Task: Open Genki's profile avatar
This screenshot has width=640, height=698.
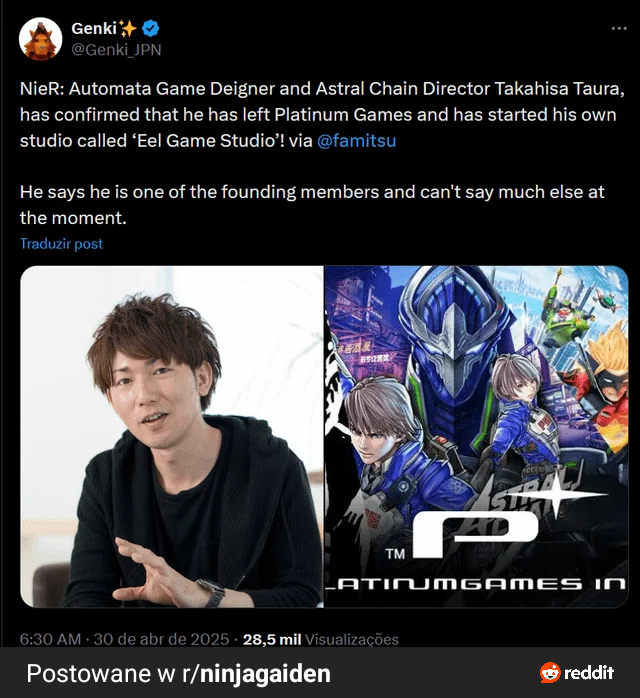Action: pos(41,39)
